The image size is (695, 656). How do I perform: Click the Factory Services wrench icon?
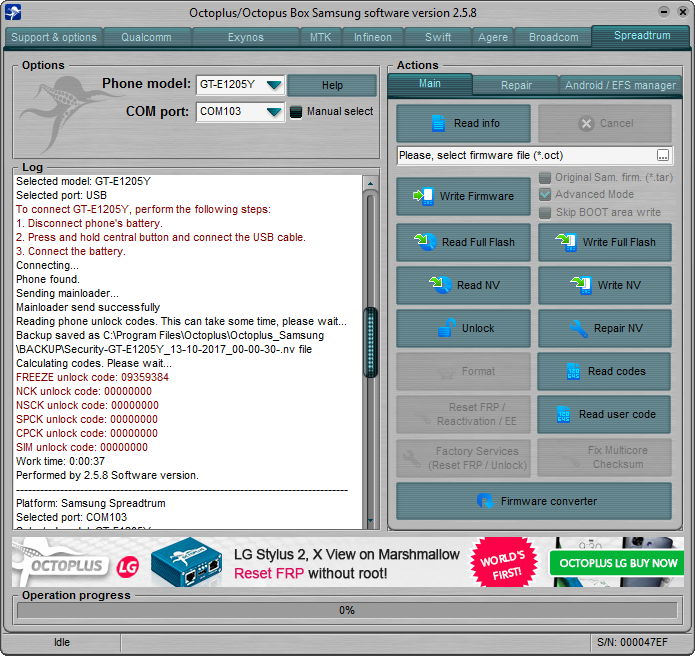click(x=412, y=459)
